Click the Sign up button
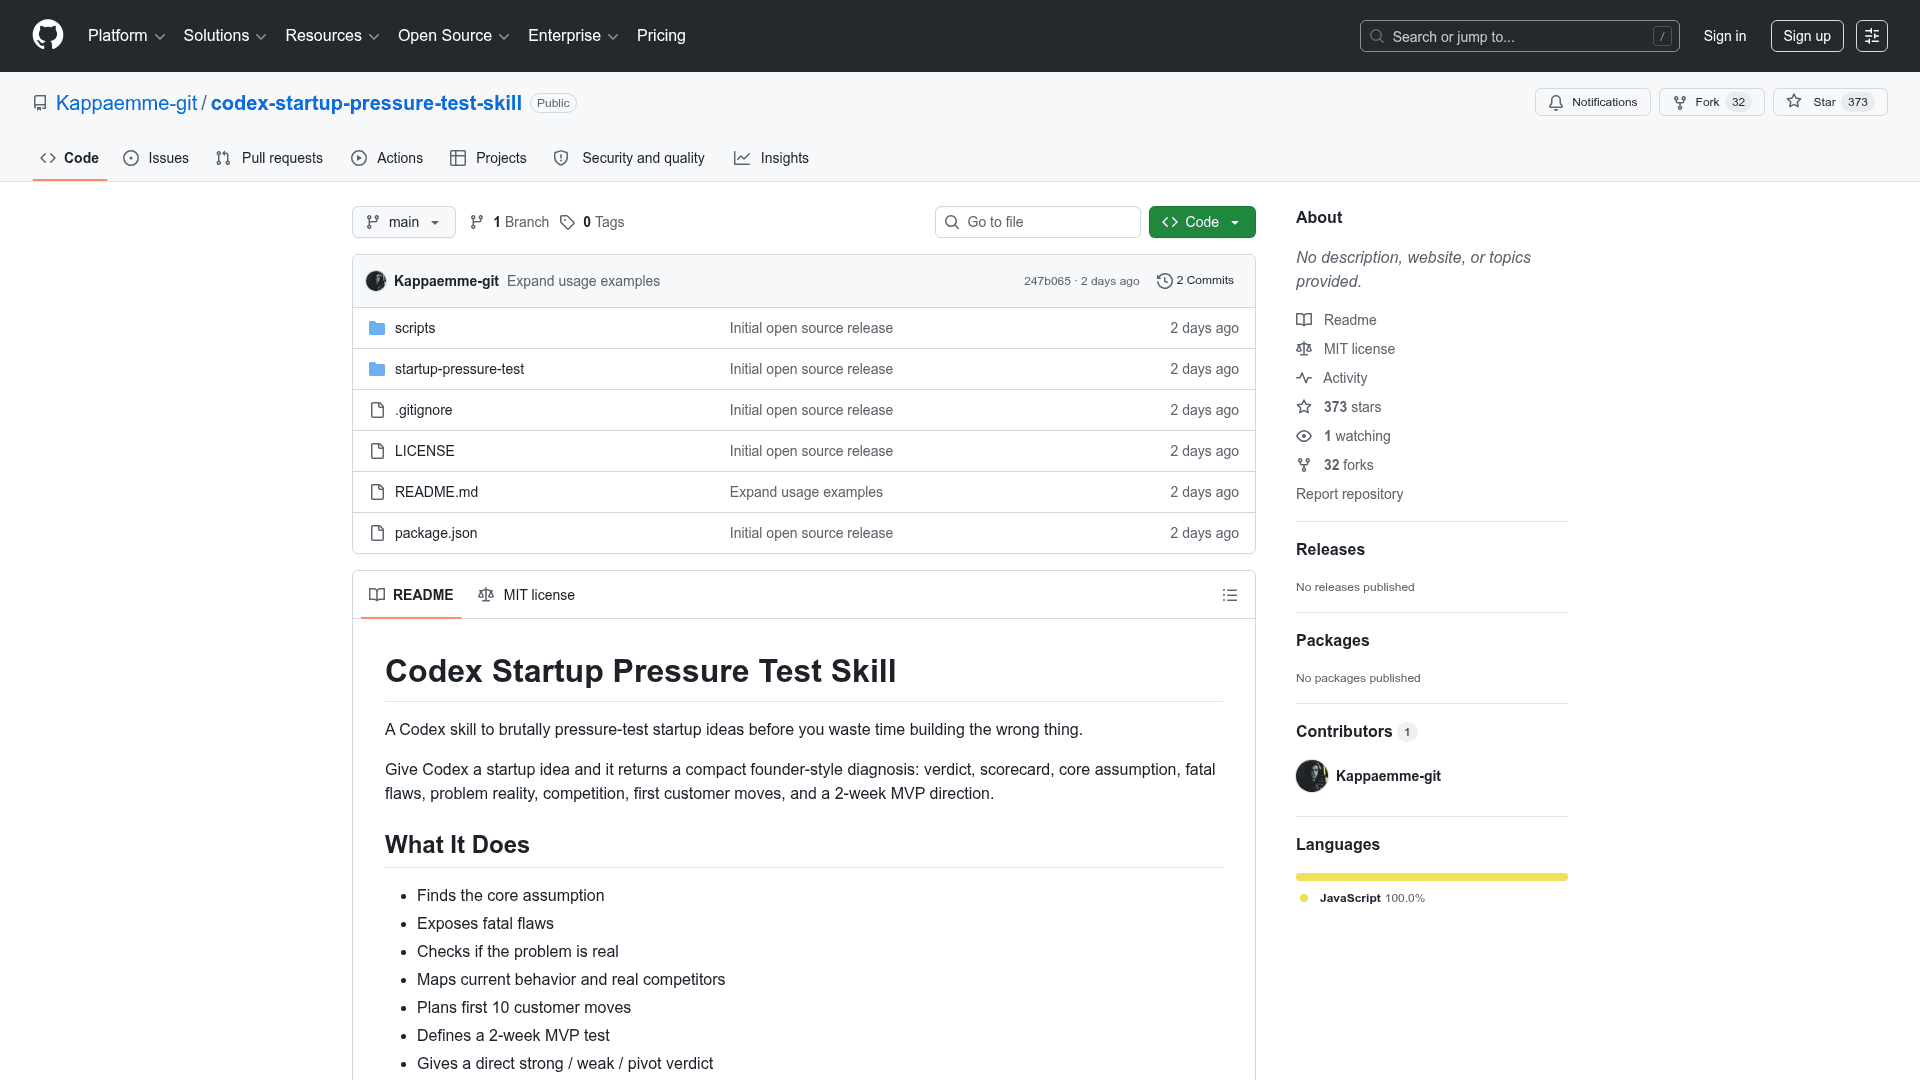This screenshot has height=1080, width=1920. (x=1806, y=36)
